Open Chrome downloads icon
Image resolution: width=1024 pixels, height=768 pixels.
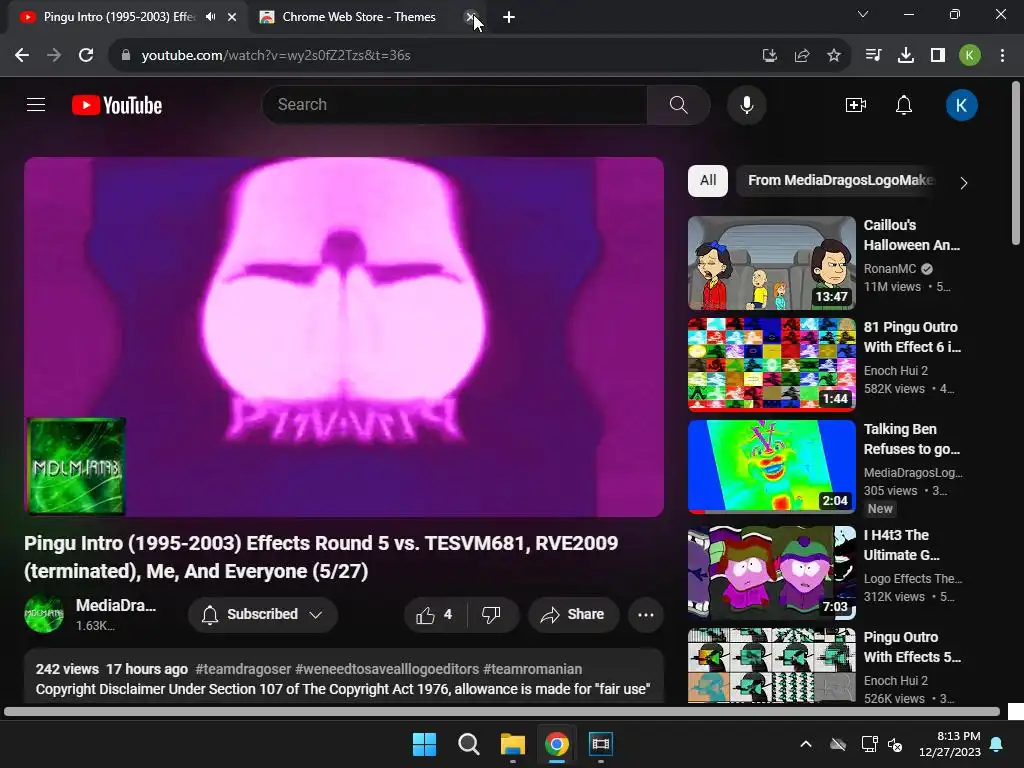pos(906,56)
